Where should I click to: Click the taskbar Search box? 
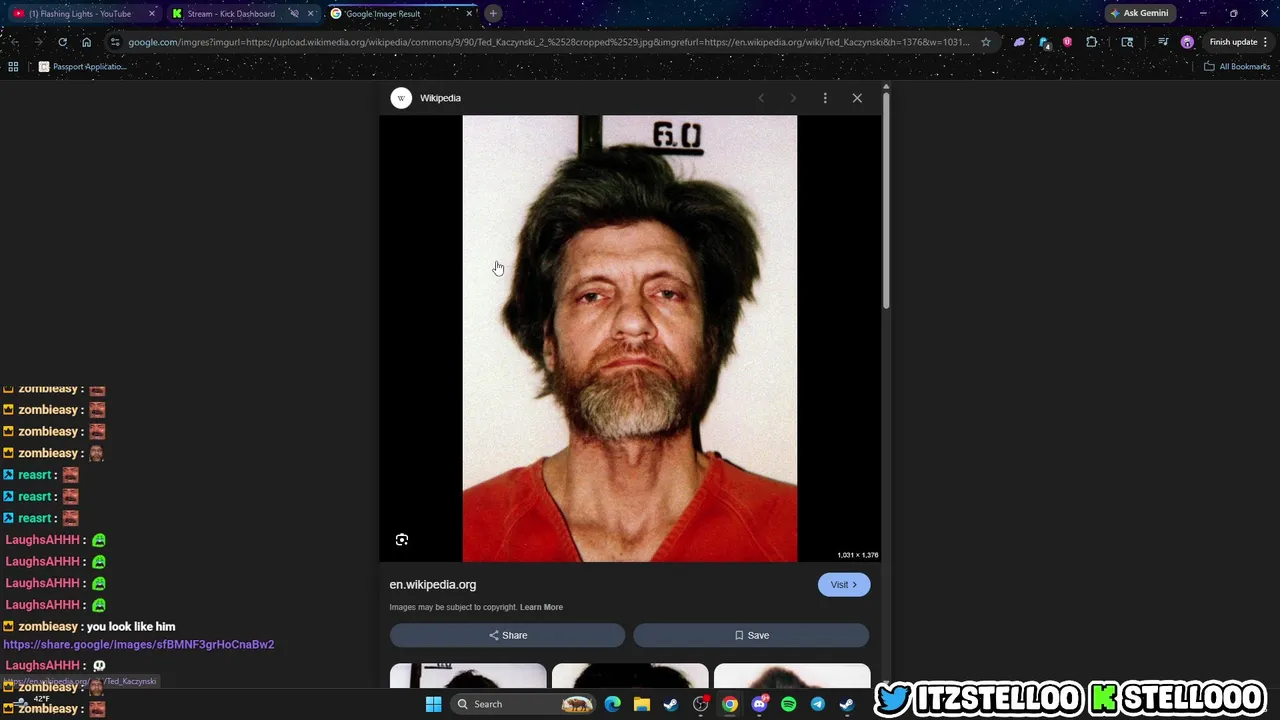[523, 704]
